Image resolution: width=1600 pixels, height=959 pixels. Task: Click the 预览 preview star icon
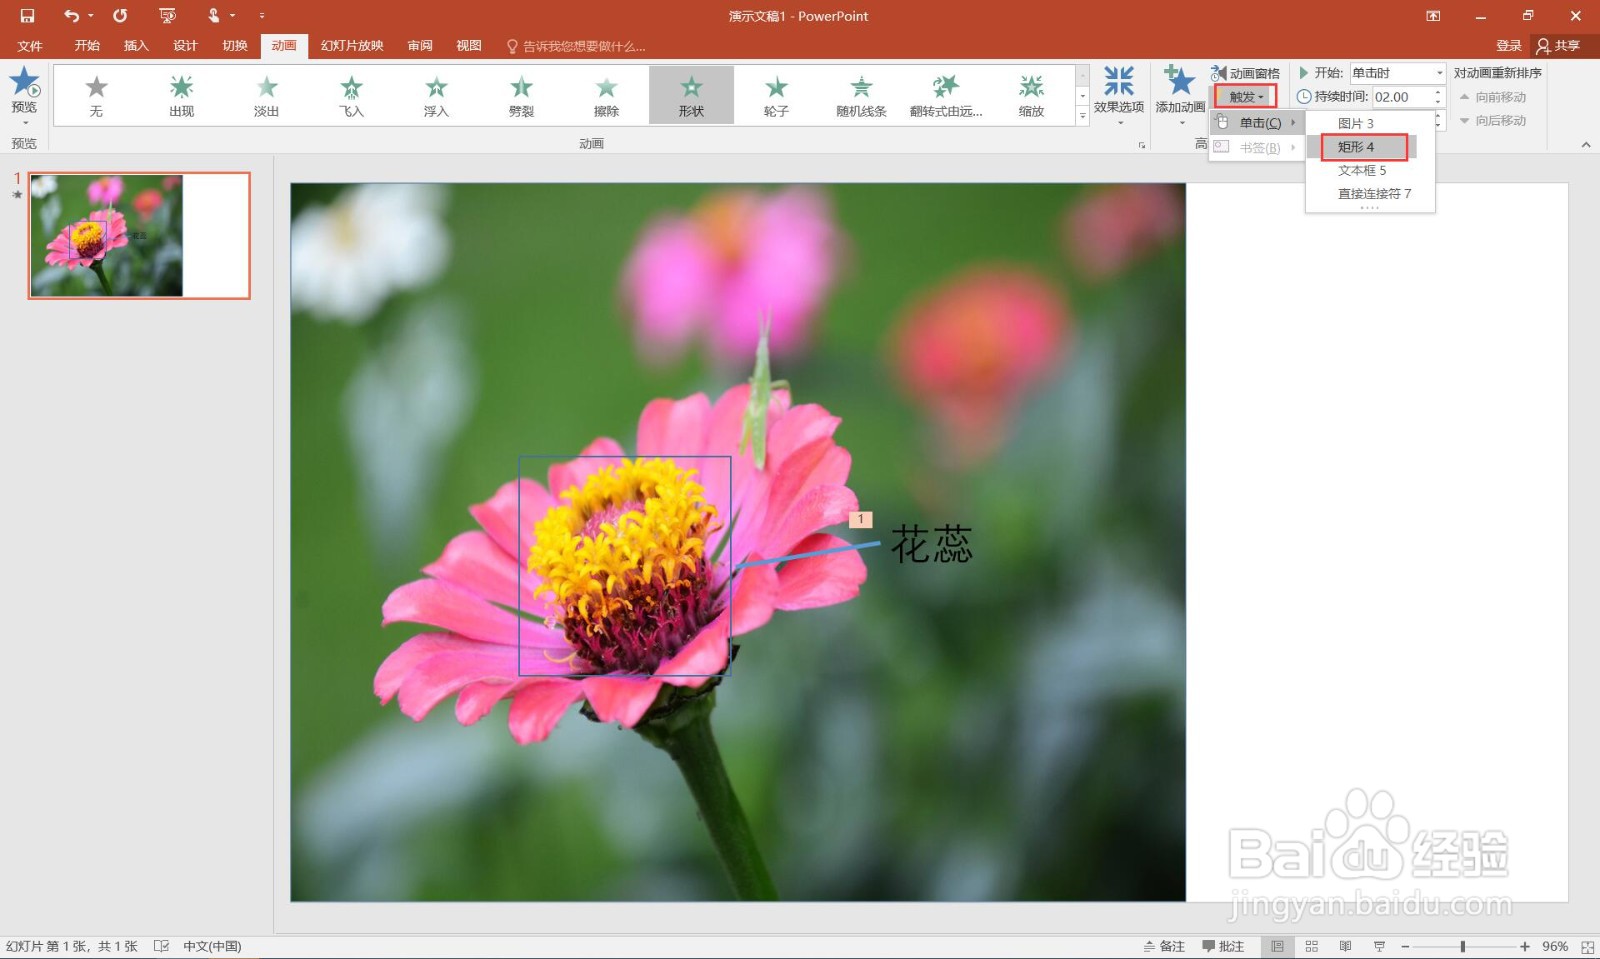(x=24, y=82)
